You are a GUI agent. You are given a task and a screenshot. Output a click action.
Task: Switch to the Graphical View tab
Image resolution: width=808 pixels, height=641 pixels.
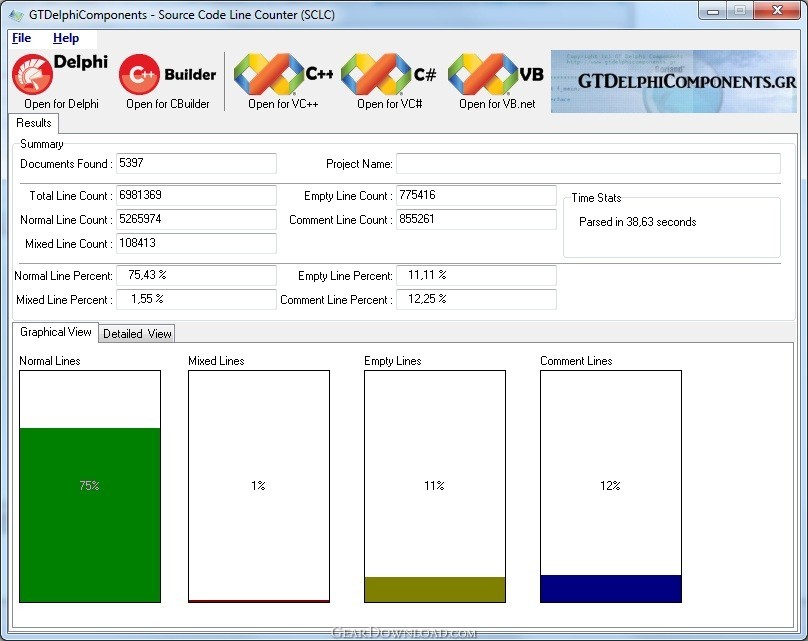click(x=56, y=332)
